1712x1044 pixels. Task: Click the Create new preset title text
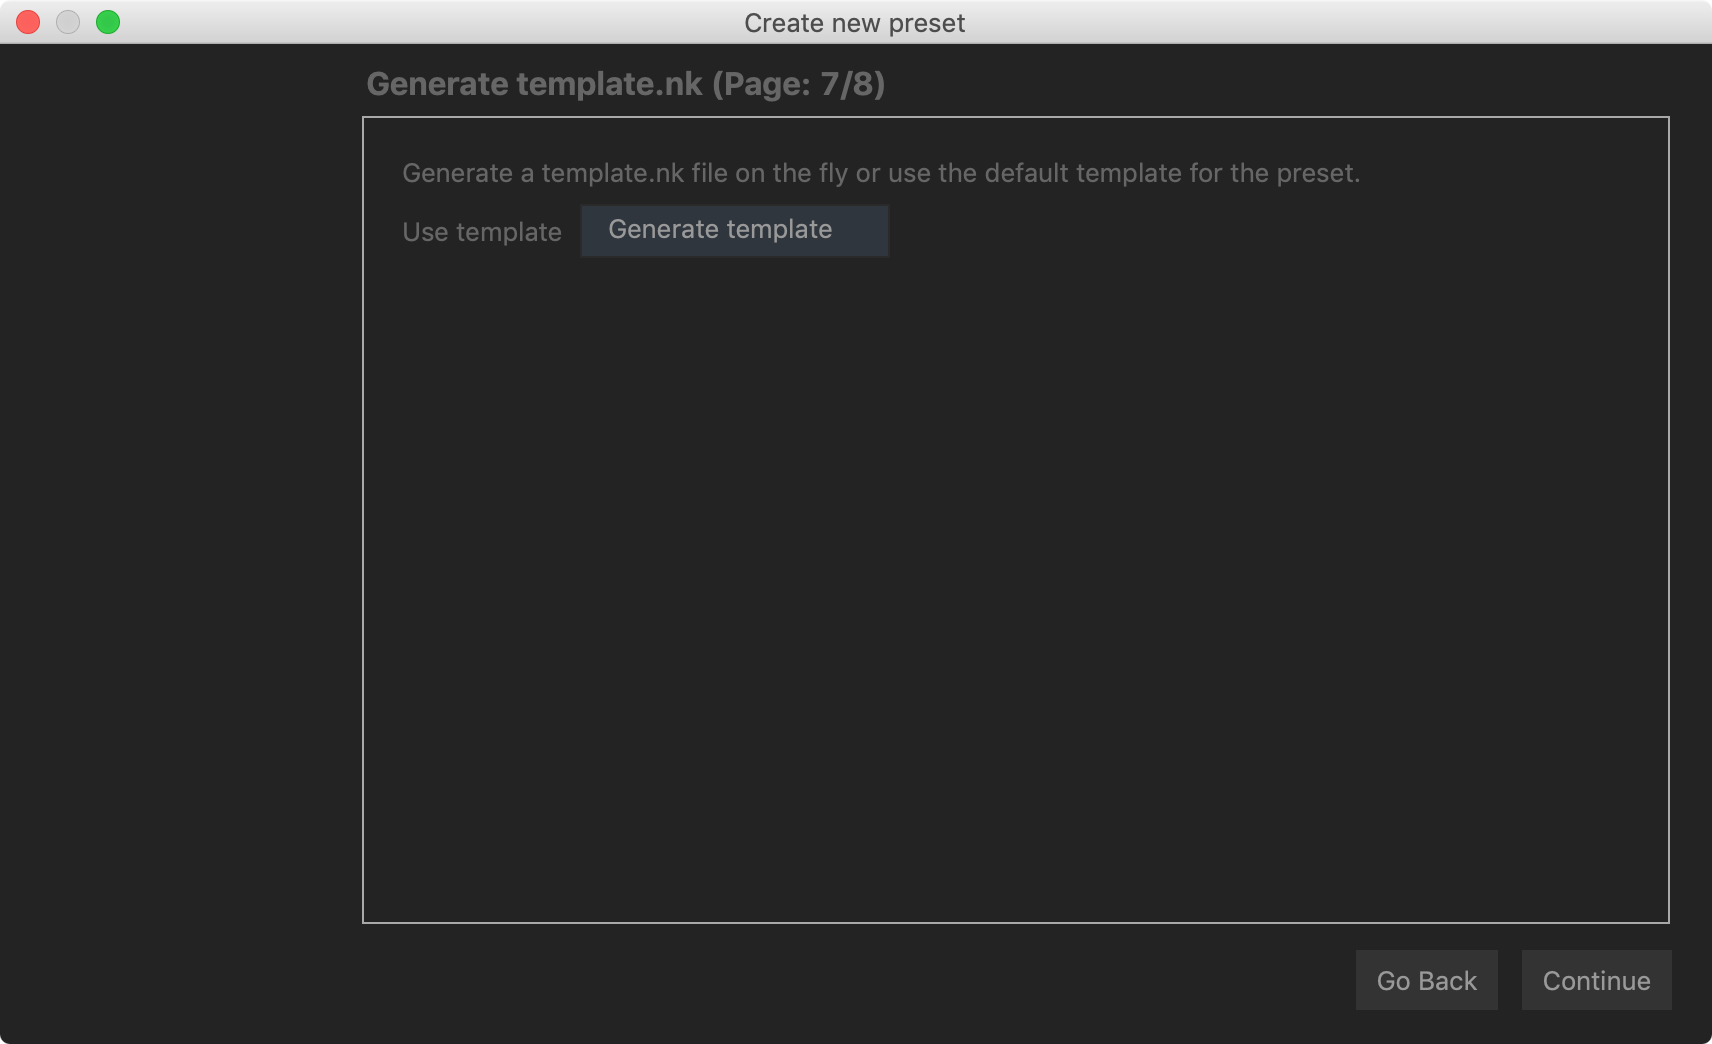click(x=854, y=23)
